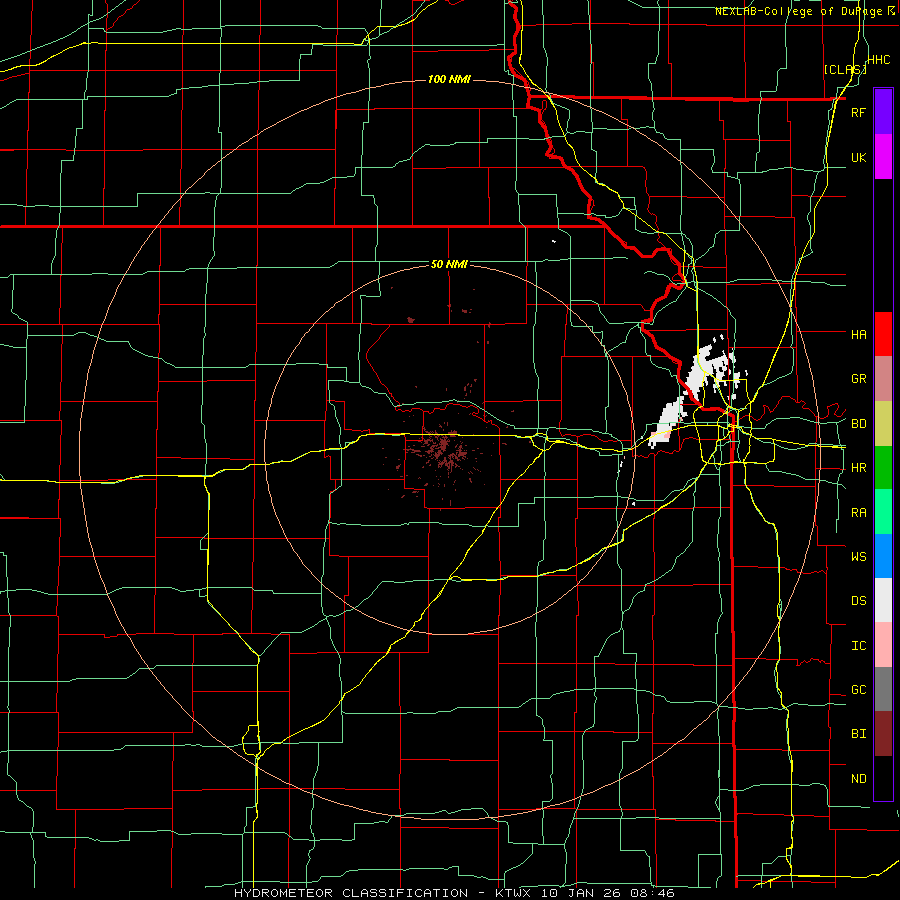
Task: Click the GC legend label
Action: 858,690
